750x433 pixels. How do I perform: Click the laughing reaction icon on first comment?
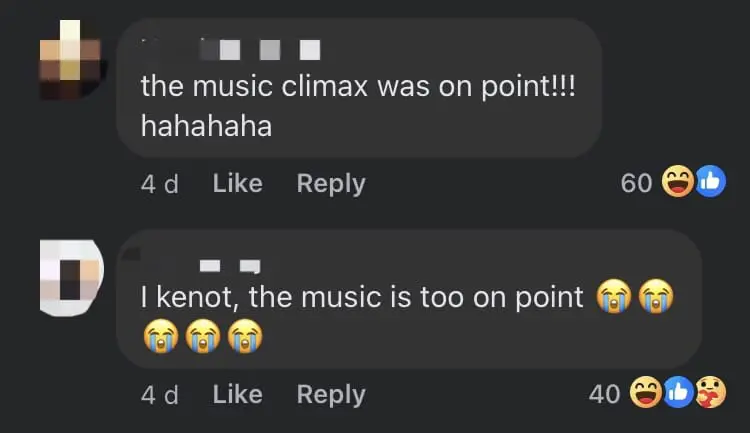[677, 182]
